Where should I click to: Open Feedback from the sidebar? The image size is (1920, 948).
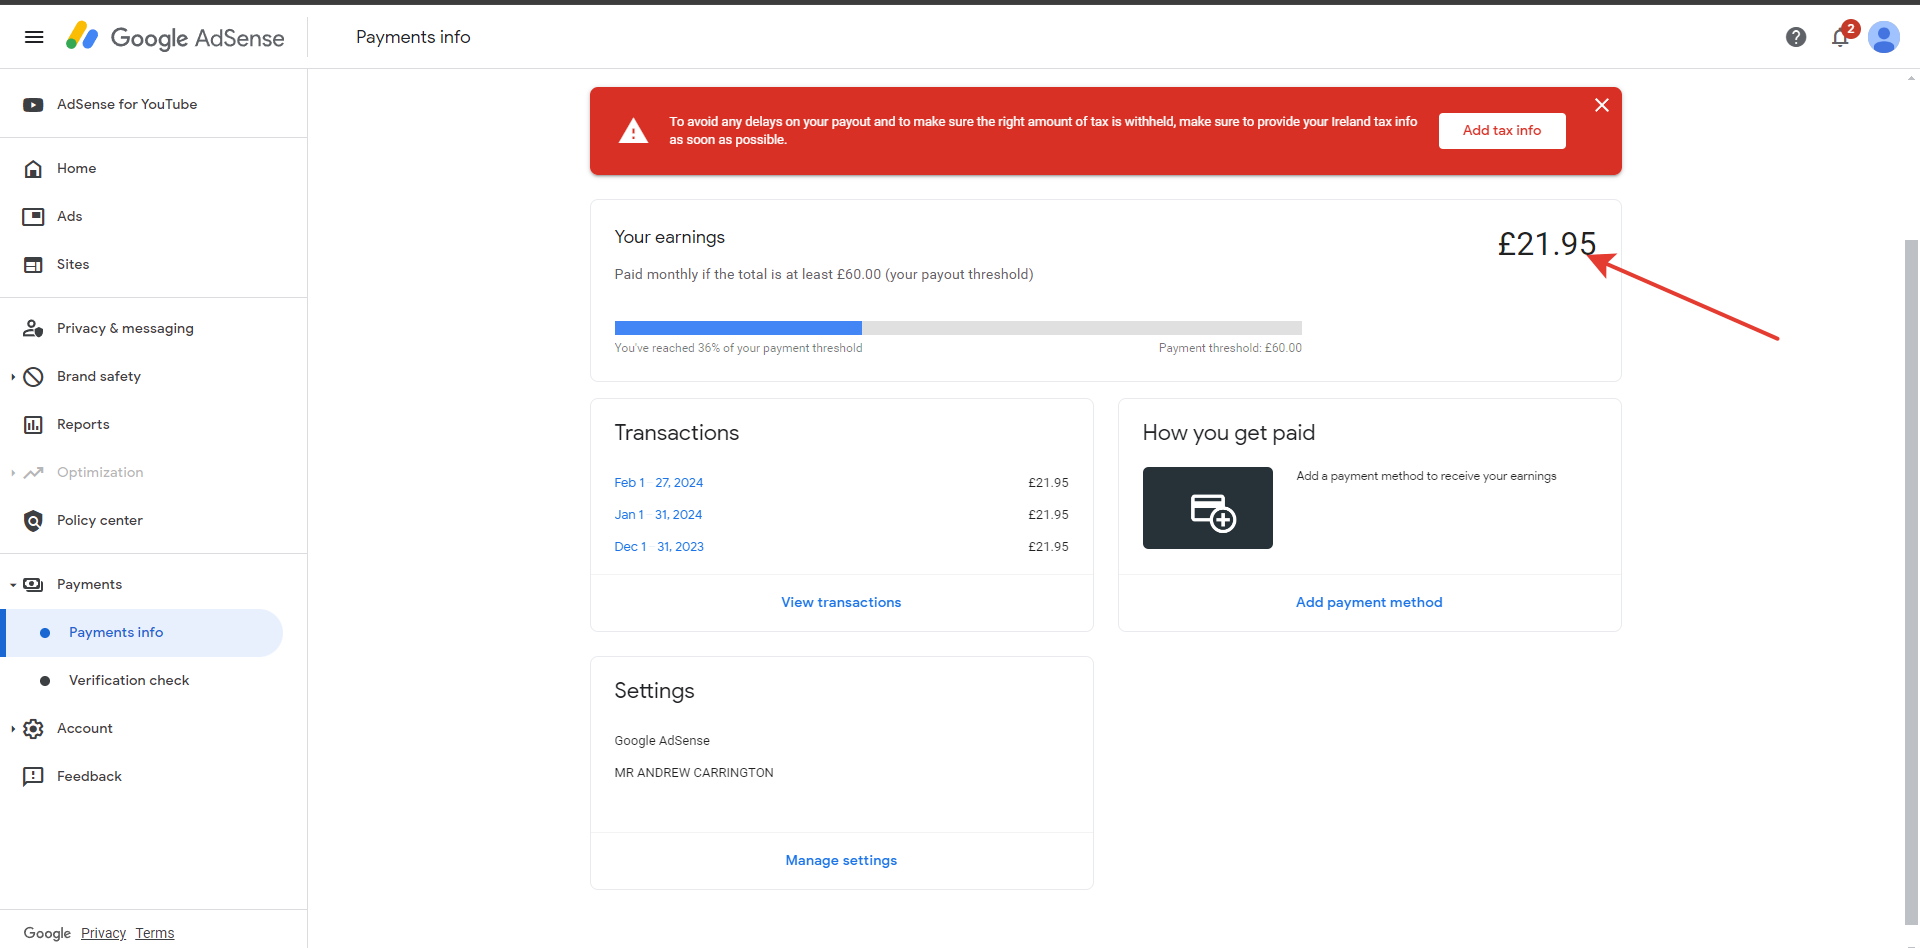click(89, 777)
